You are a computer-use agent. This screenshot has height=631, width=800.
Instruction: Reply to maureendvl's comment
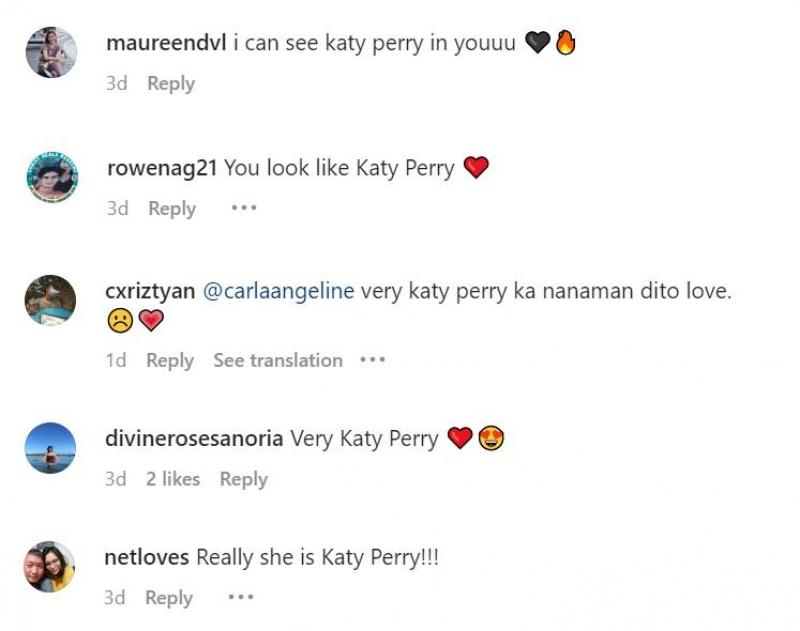pos(170,83)
